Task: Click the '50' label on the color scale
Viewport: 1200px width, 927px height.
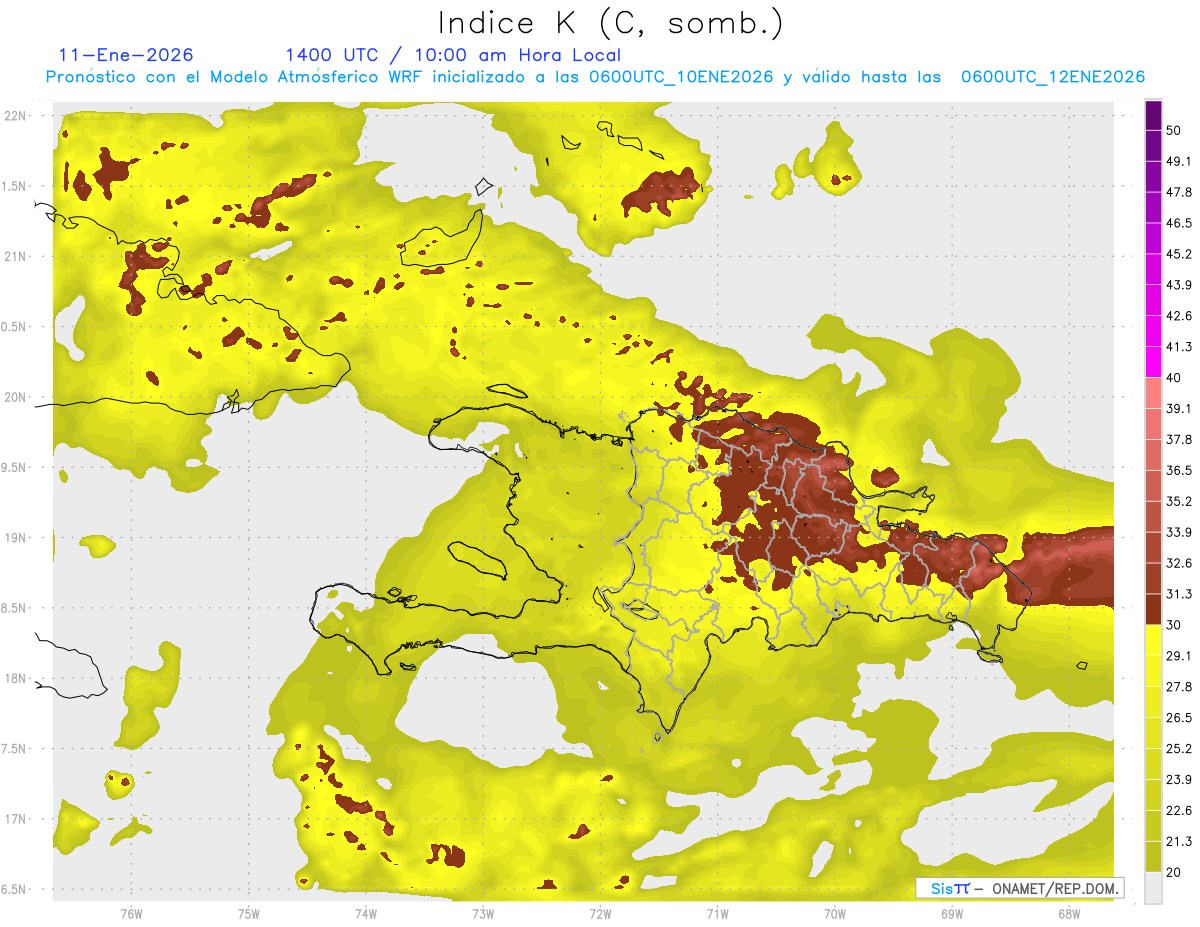Action: [1174, 130]
